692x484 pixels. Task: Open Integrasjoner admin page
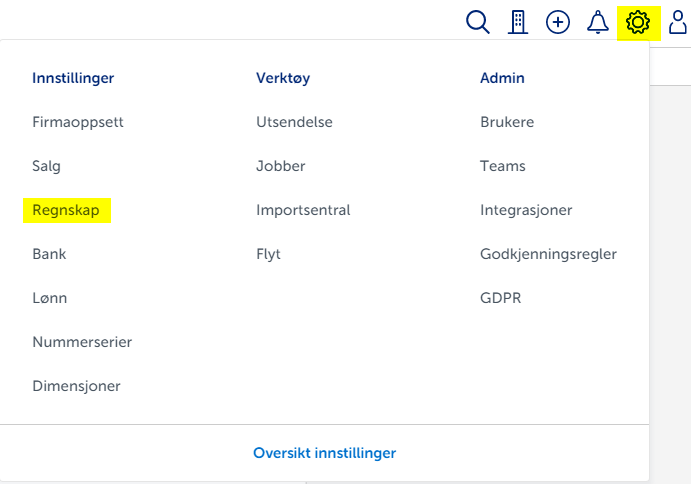tap(526, 210)
